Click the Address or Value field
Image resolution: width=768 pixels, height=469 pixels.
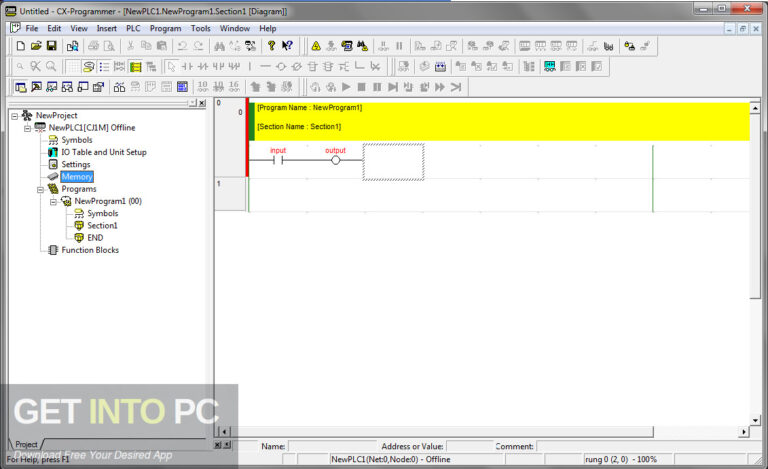[469, 446]
